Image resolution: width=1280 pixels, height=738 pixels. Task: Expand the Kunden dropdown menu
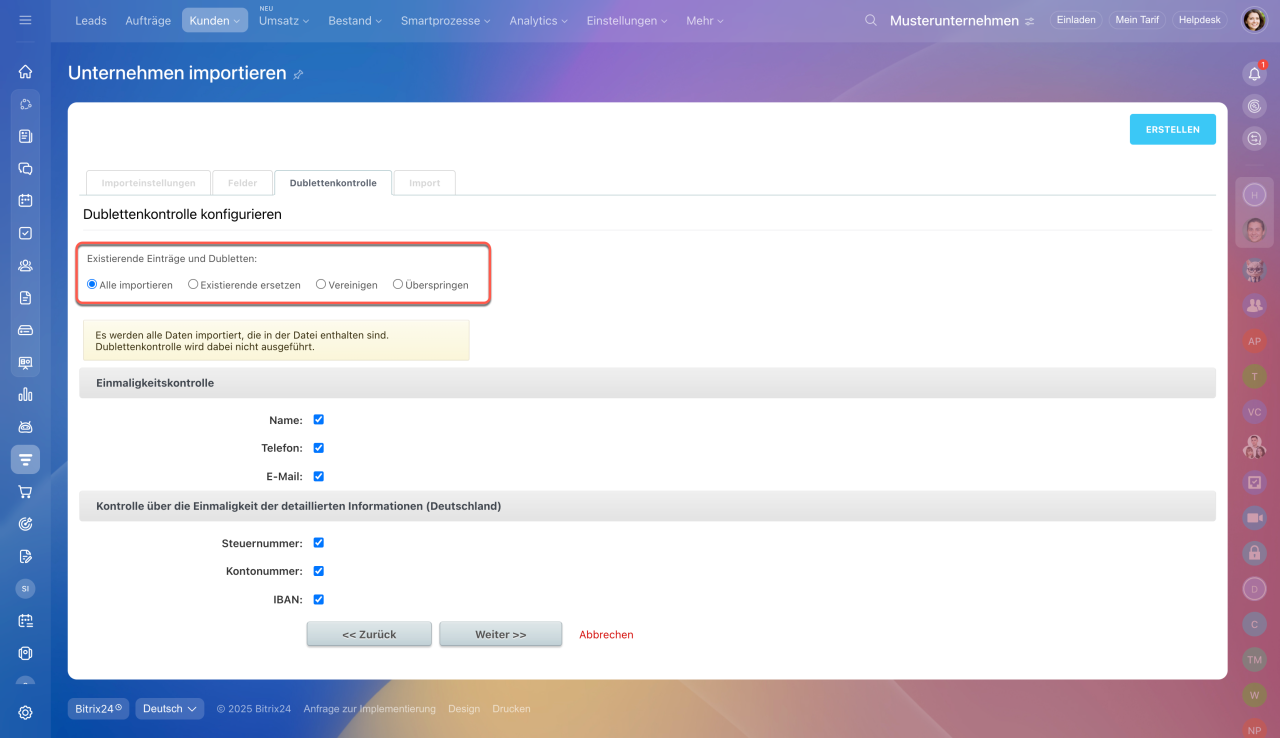pos(215,20)
